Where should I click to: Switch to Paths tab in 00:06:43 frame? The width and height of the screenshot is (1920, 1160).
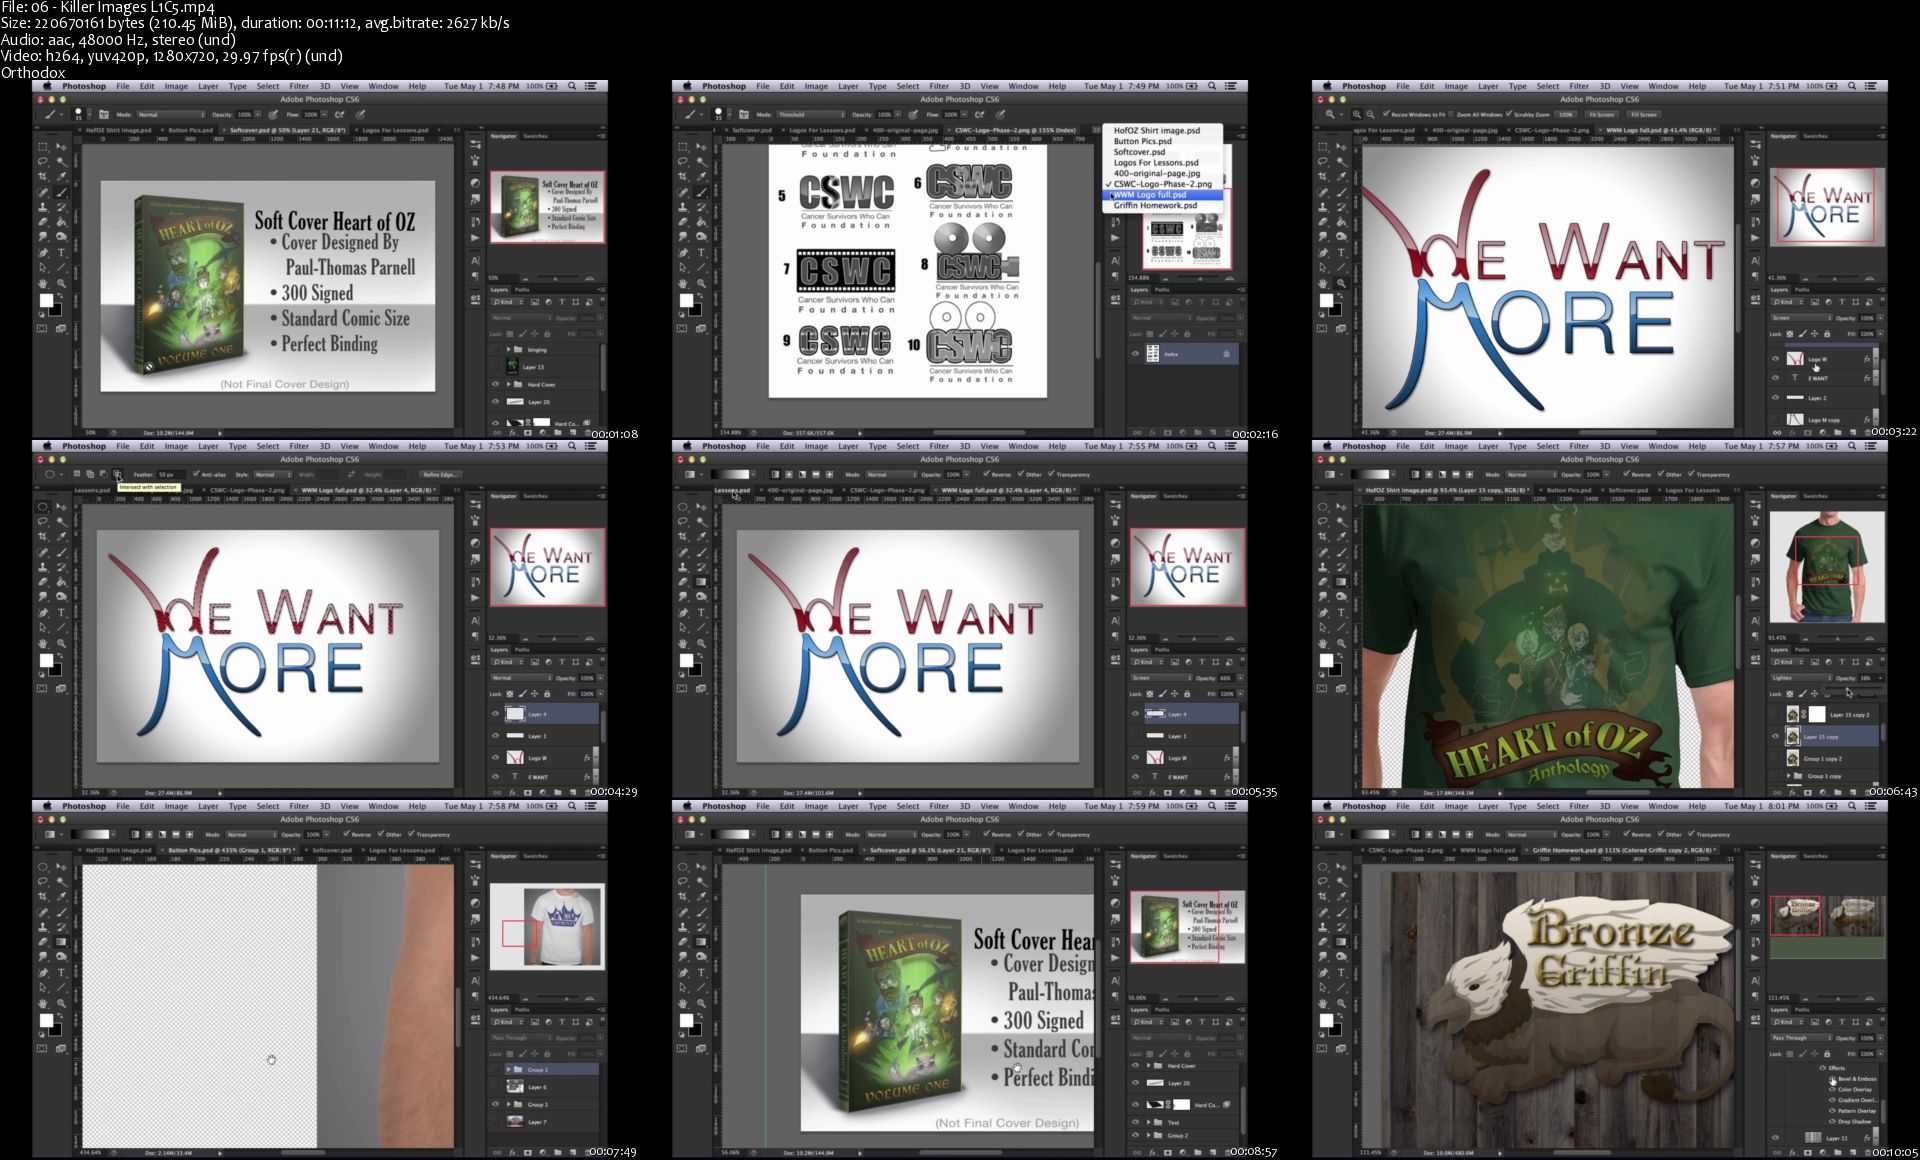[1802, 650]
